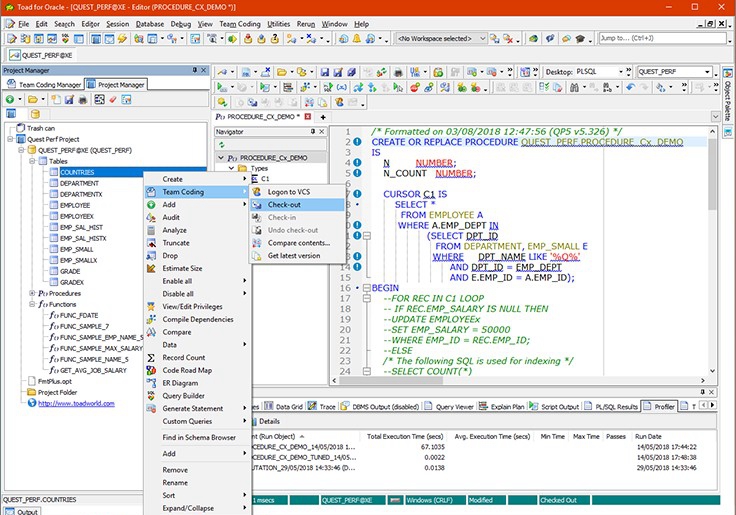Image resolution: width=736 pixels, height=515 pixels.
Task: Click the green execute play icon in editor toolbar
Action: click(220, 87)
